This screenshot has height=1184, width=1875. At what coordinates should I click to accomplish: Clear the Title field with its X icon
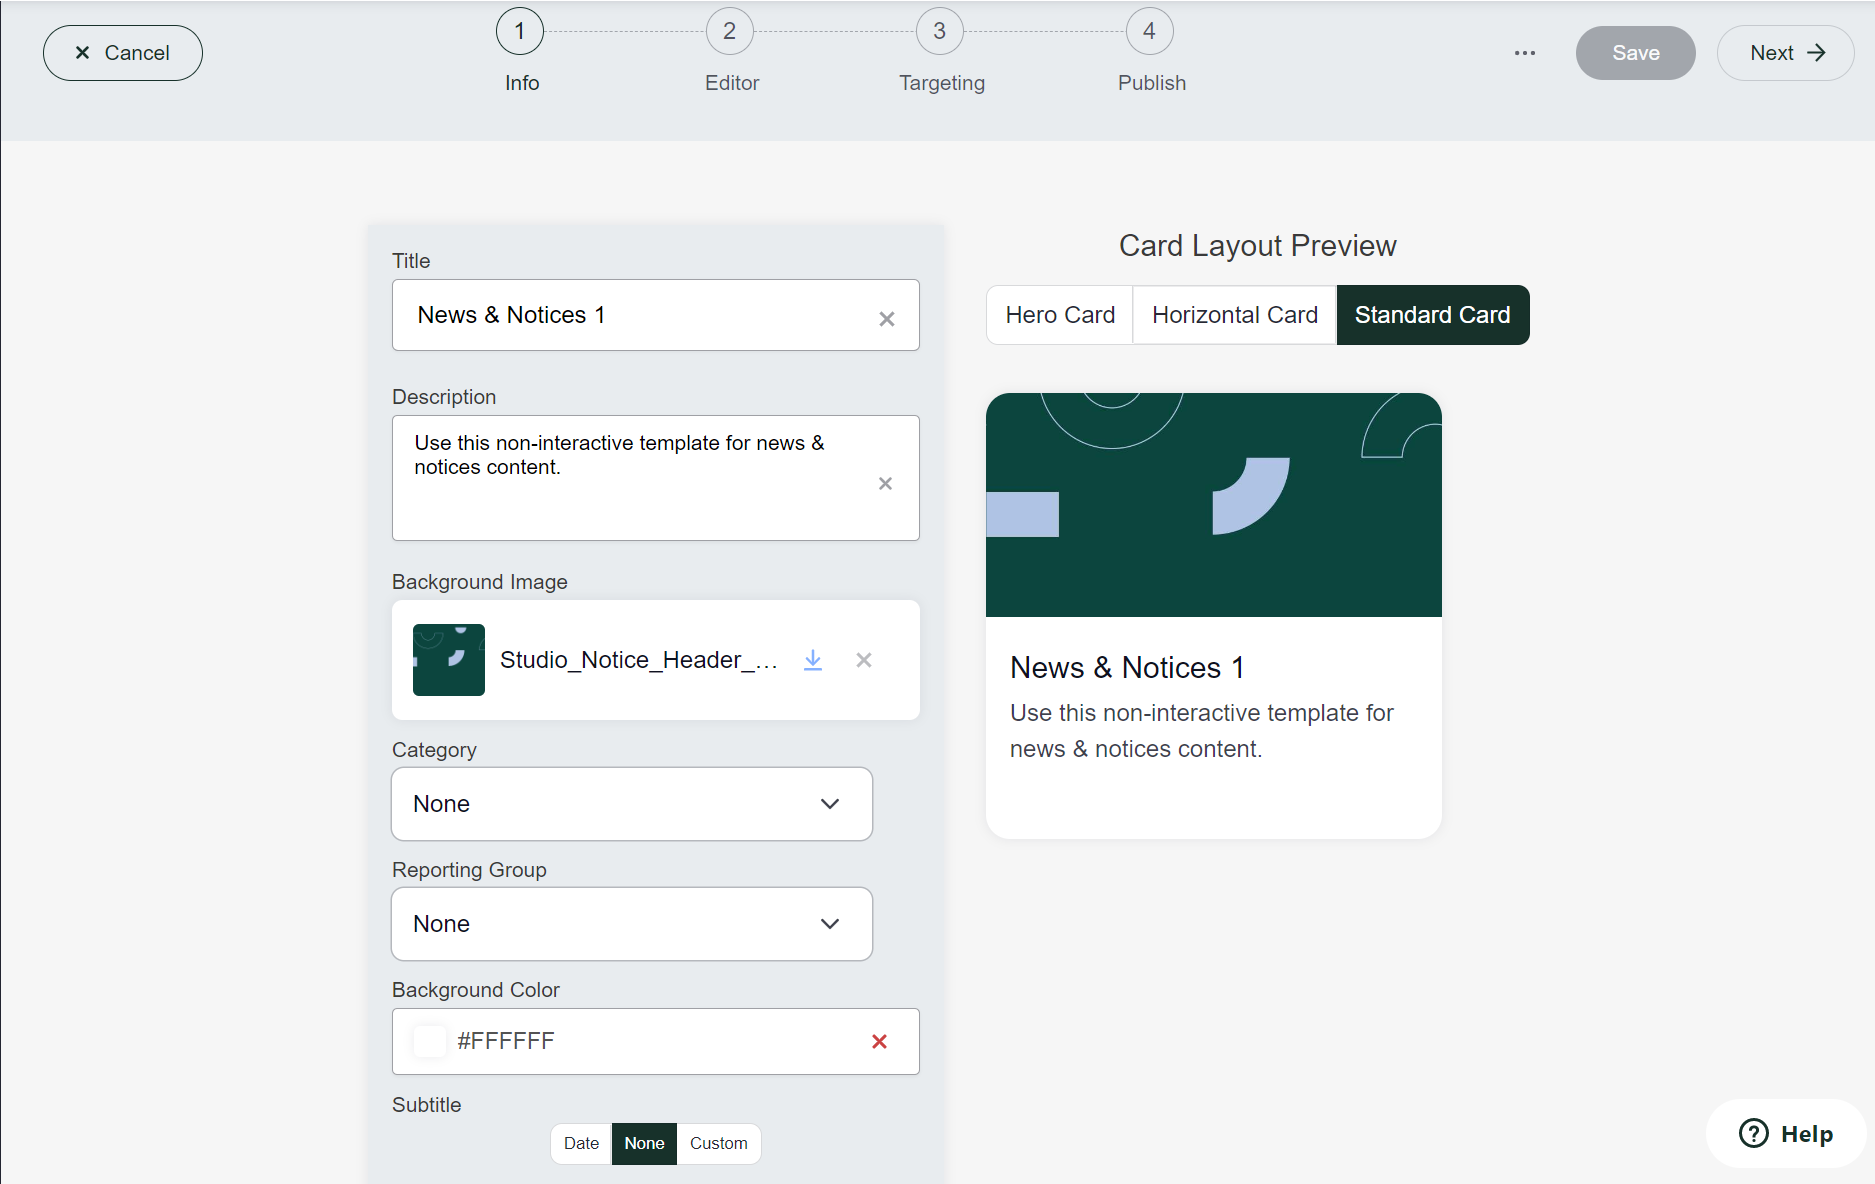pyautogui.click(x=886, y=319)
